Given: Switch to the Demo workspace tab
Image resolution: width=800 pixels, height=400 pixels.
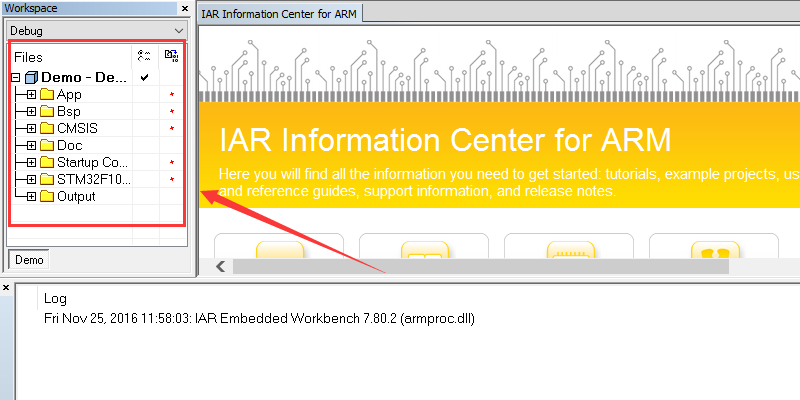Looking at the screenshot, I should tap(29, 260).
